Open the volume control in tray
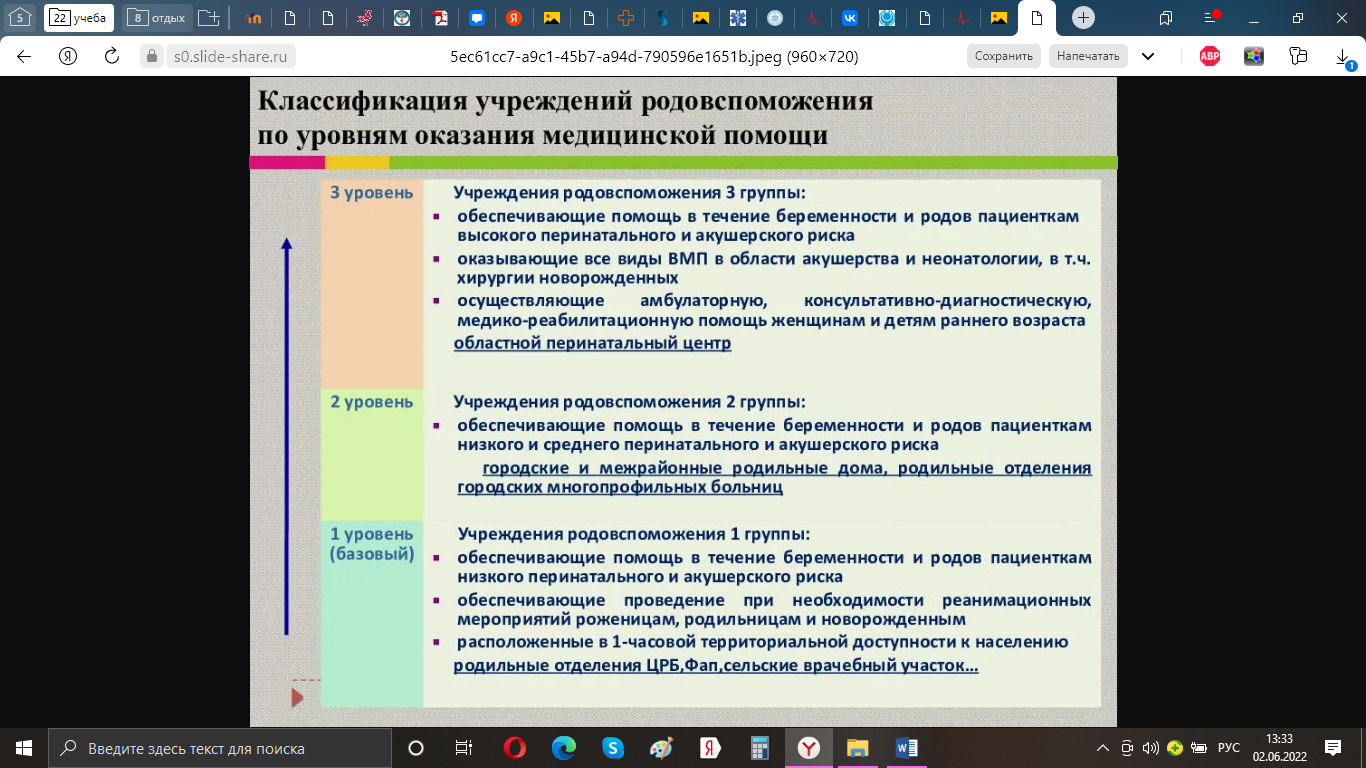The image size is (1366, 768). [1150, 747]
